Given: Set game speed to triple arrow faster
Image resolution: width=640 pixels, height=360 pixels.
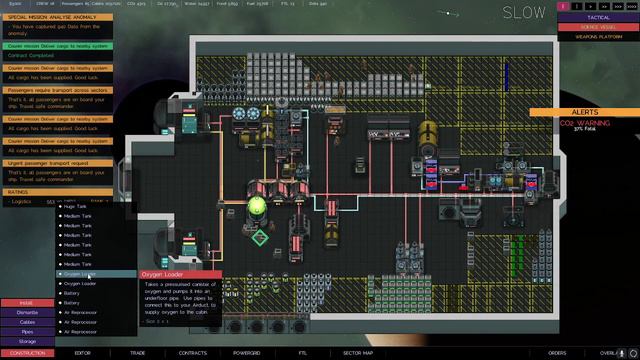Looking at the screenshot, I should (x=618, y=6).
